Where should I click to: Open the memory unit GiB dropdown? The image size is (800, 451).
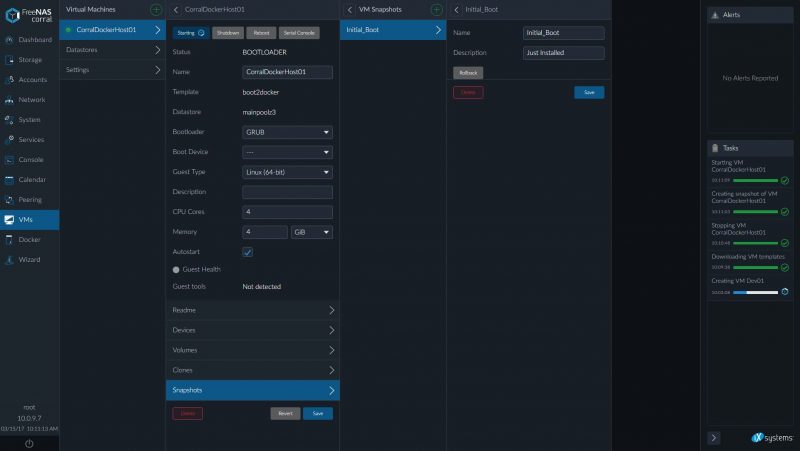point(311,232)
